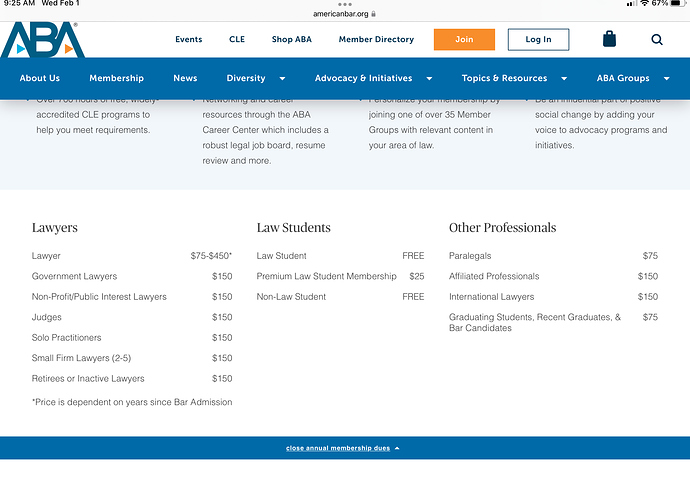Open Advocacy & Initiatives menu label
This screenshot has width=690, height=493.
tap(363, 78)
